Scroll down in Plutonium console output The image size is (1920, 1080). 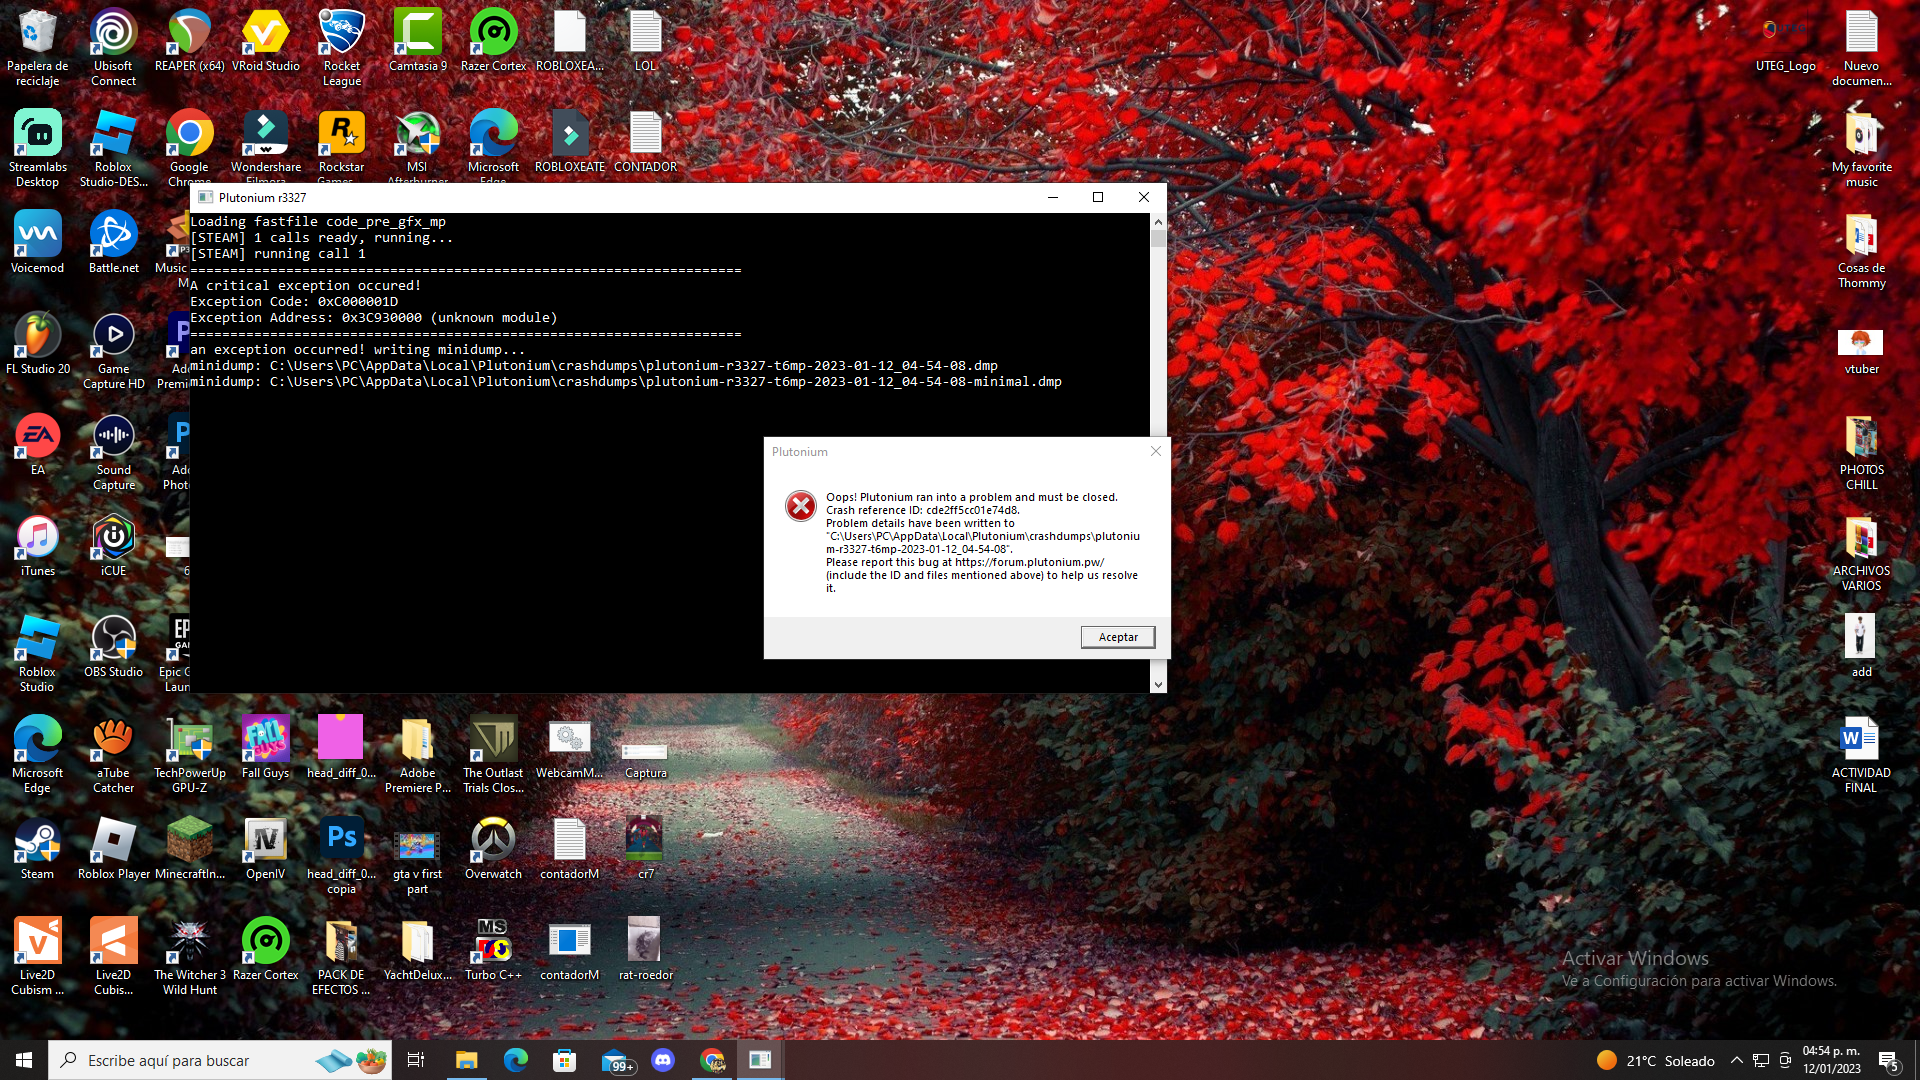coord(1158,683)
